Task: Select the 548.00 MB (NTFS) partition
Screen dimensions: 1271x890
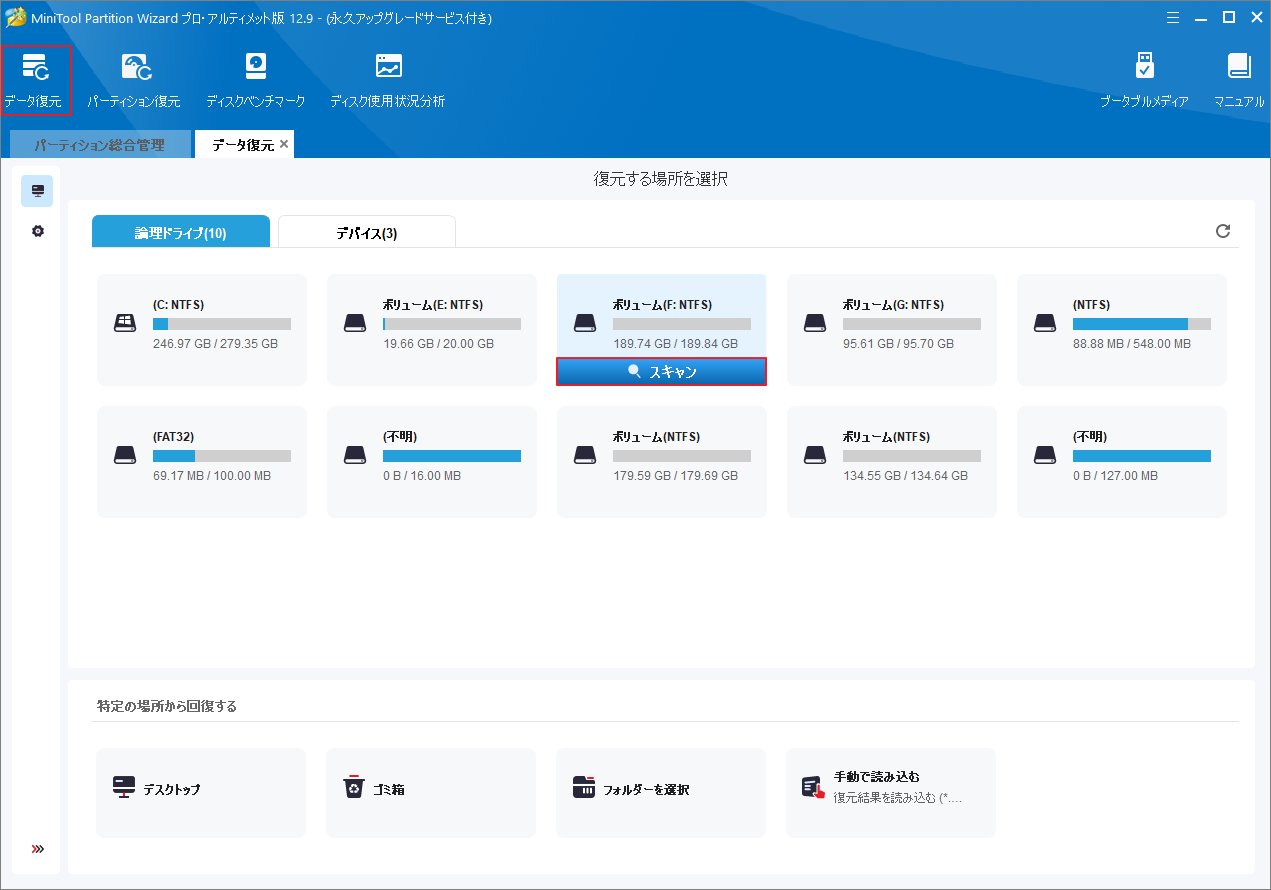Action: (x=1122, y=330)
